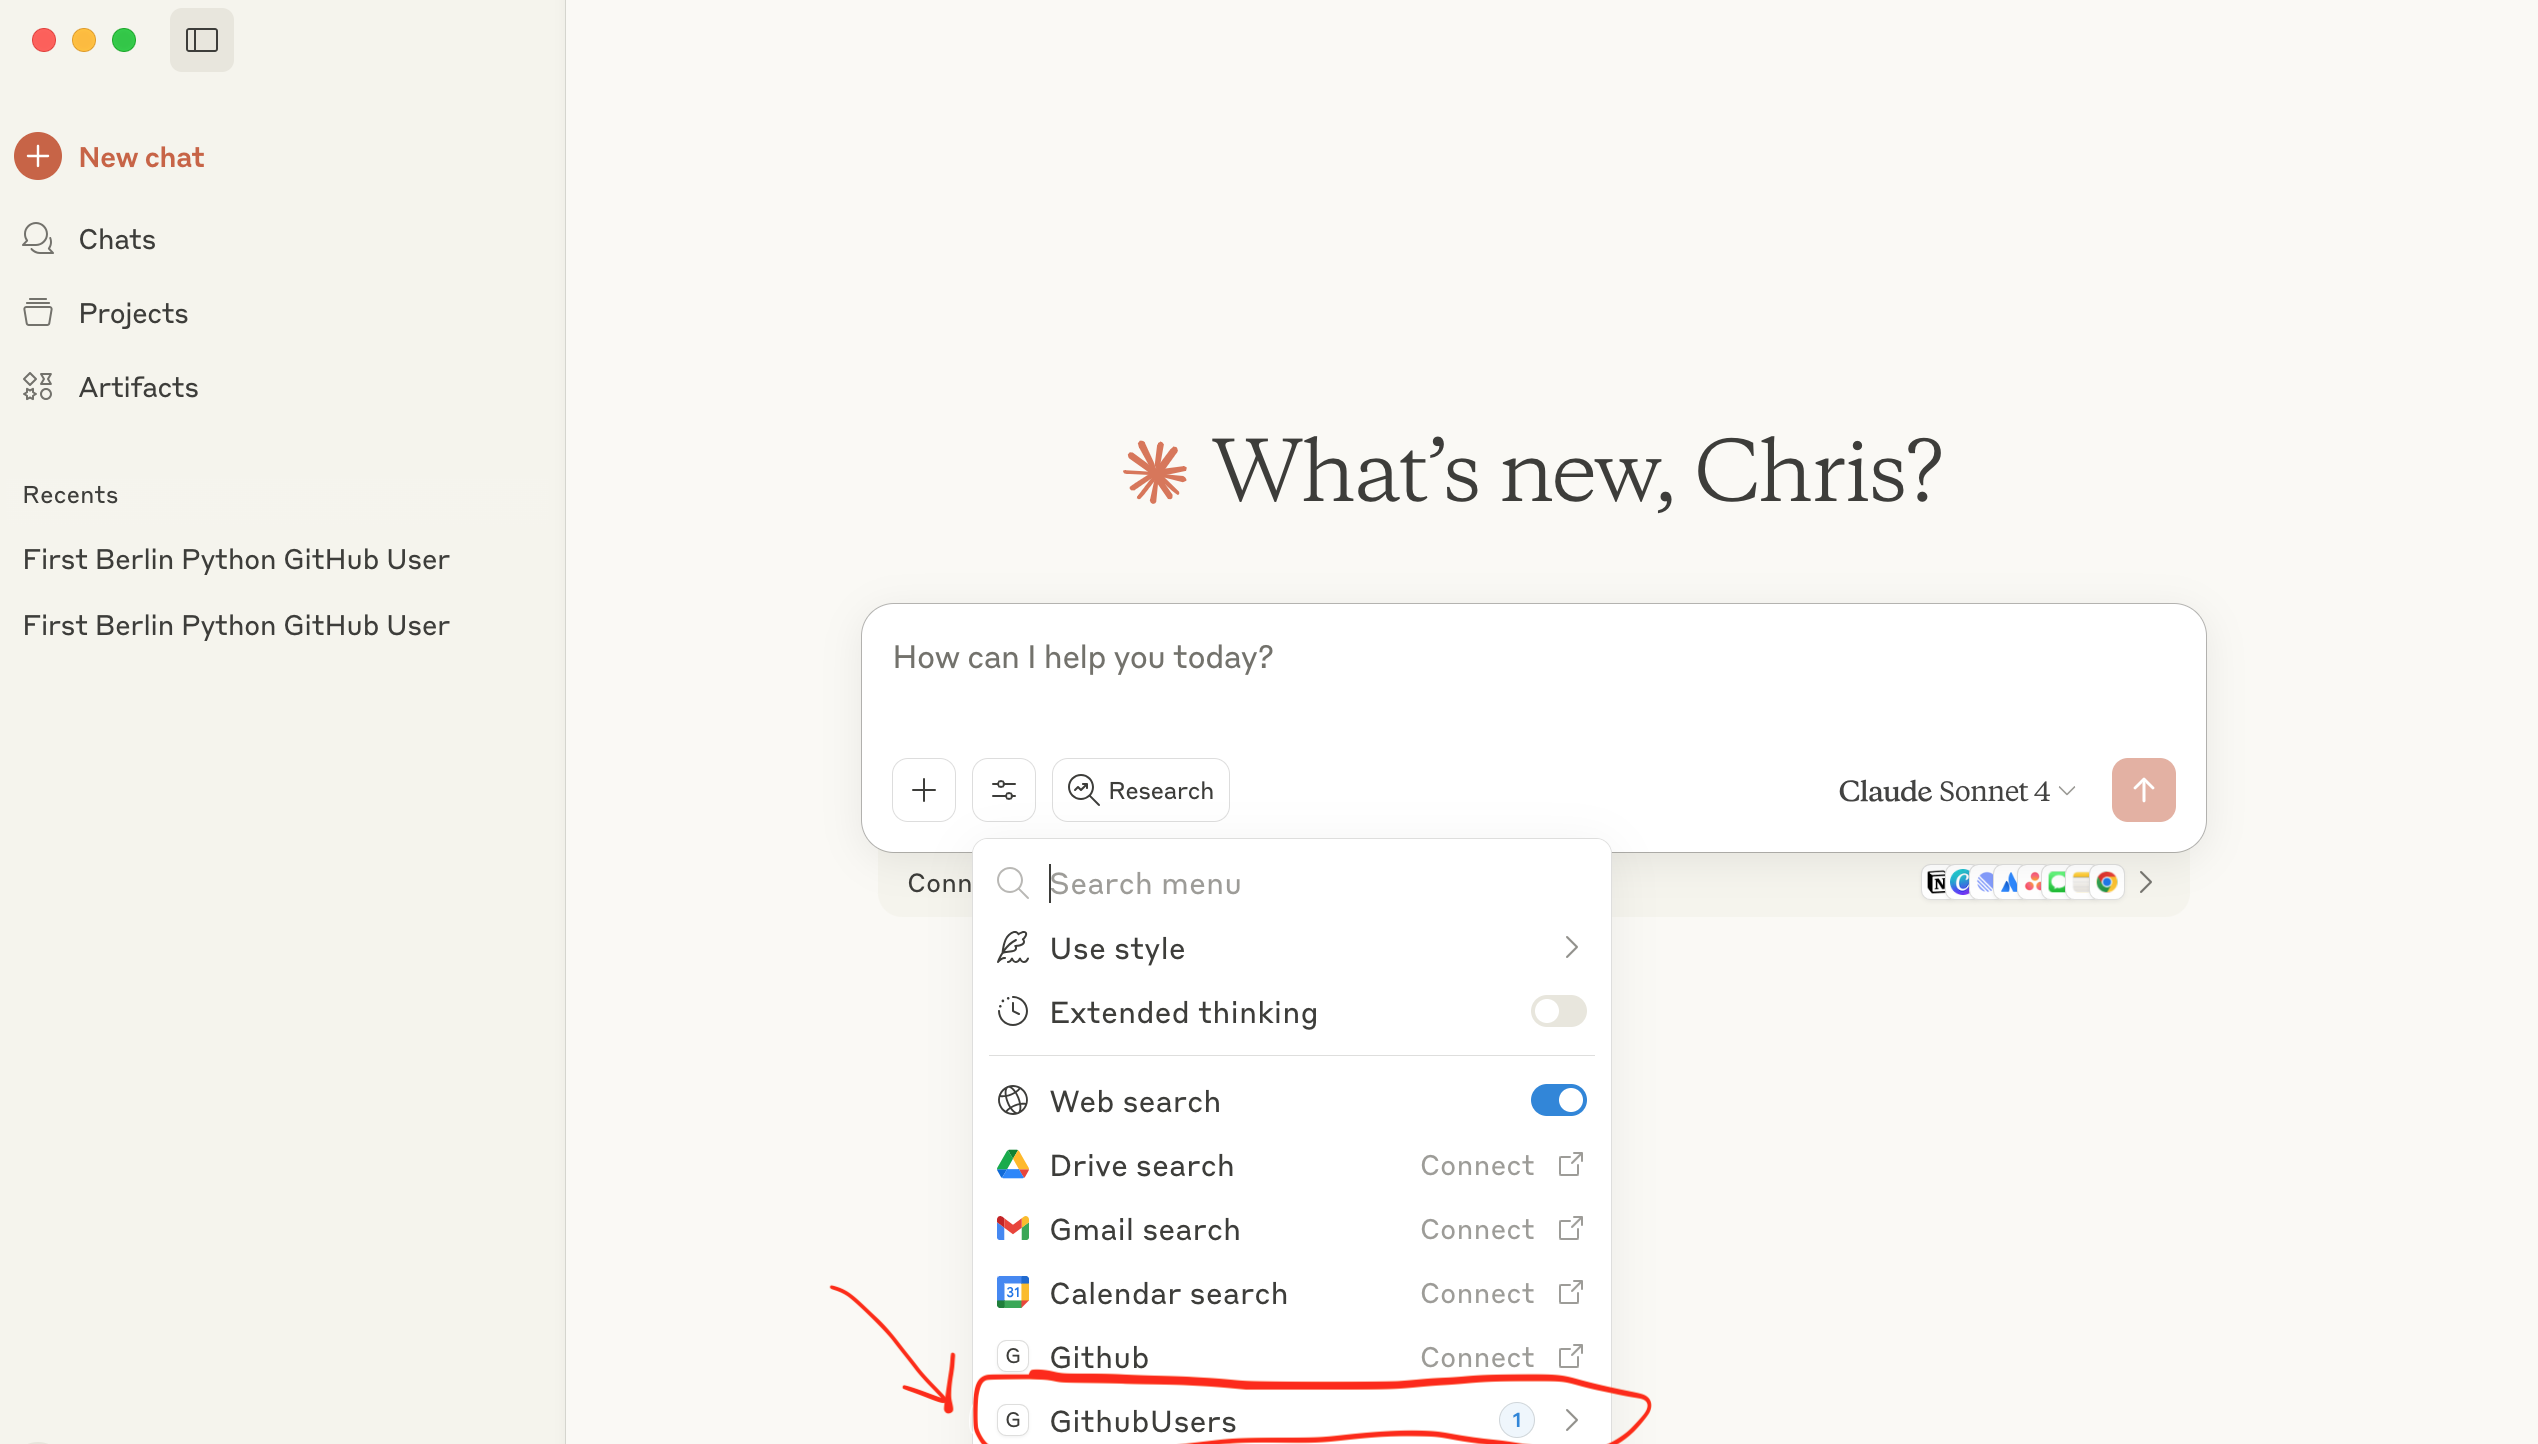Click the Projects box icon

coord(38,312)
